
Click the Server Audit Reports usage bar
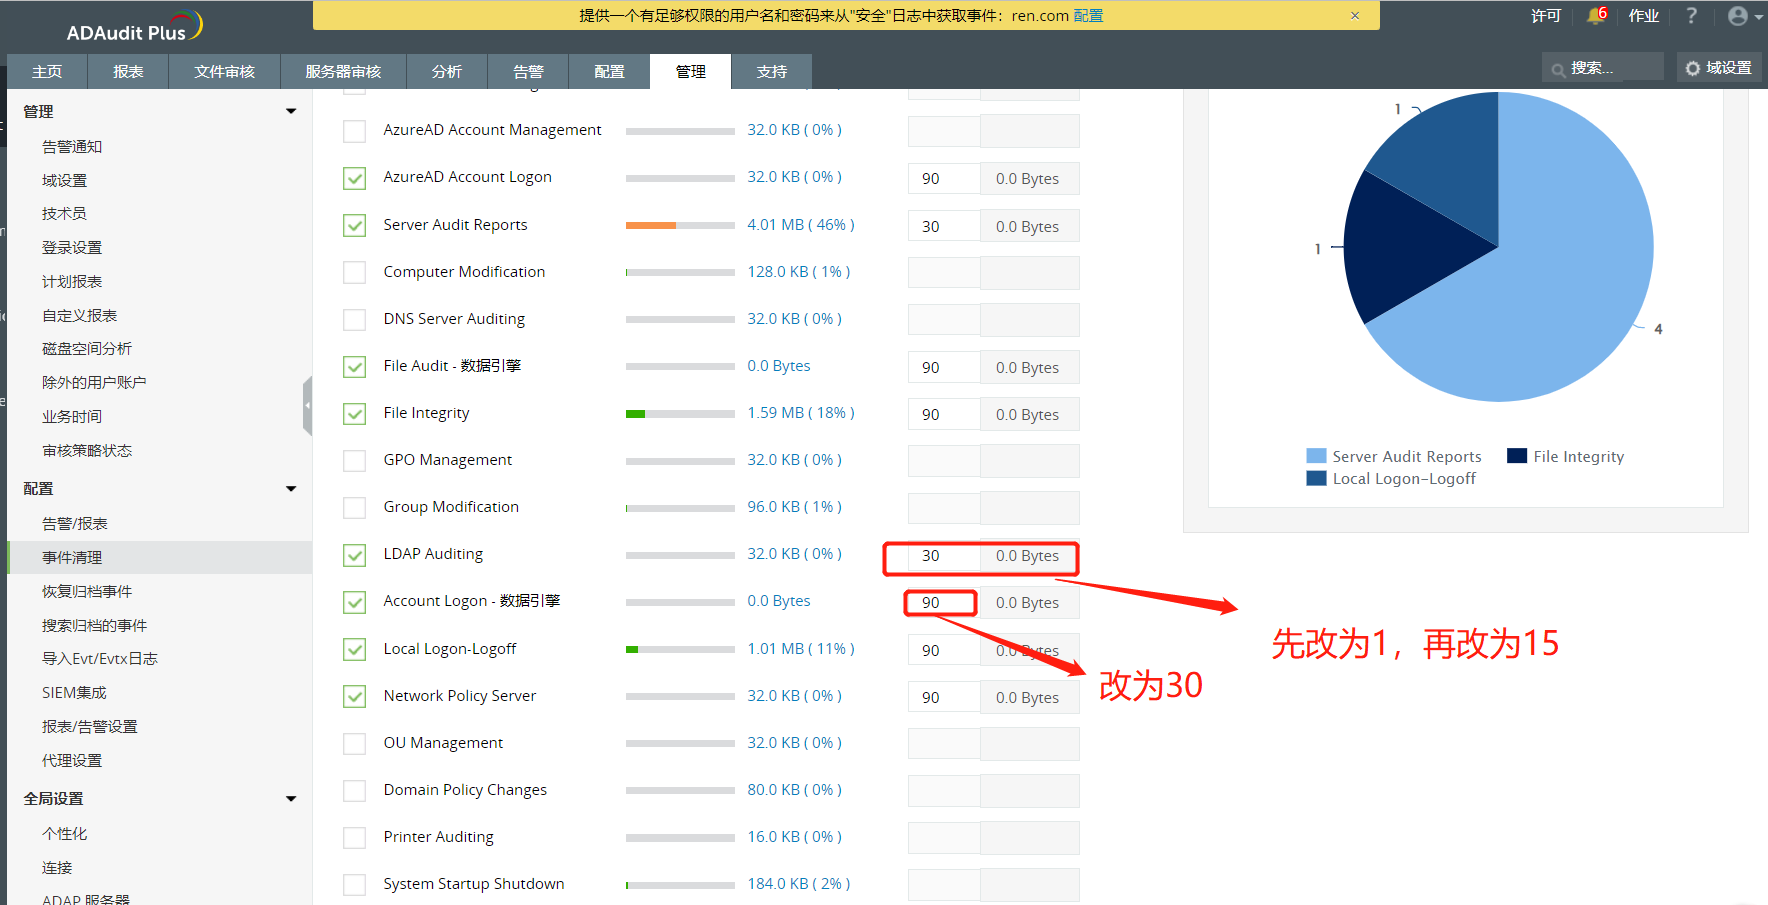pos(680,225)
